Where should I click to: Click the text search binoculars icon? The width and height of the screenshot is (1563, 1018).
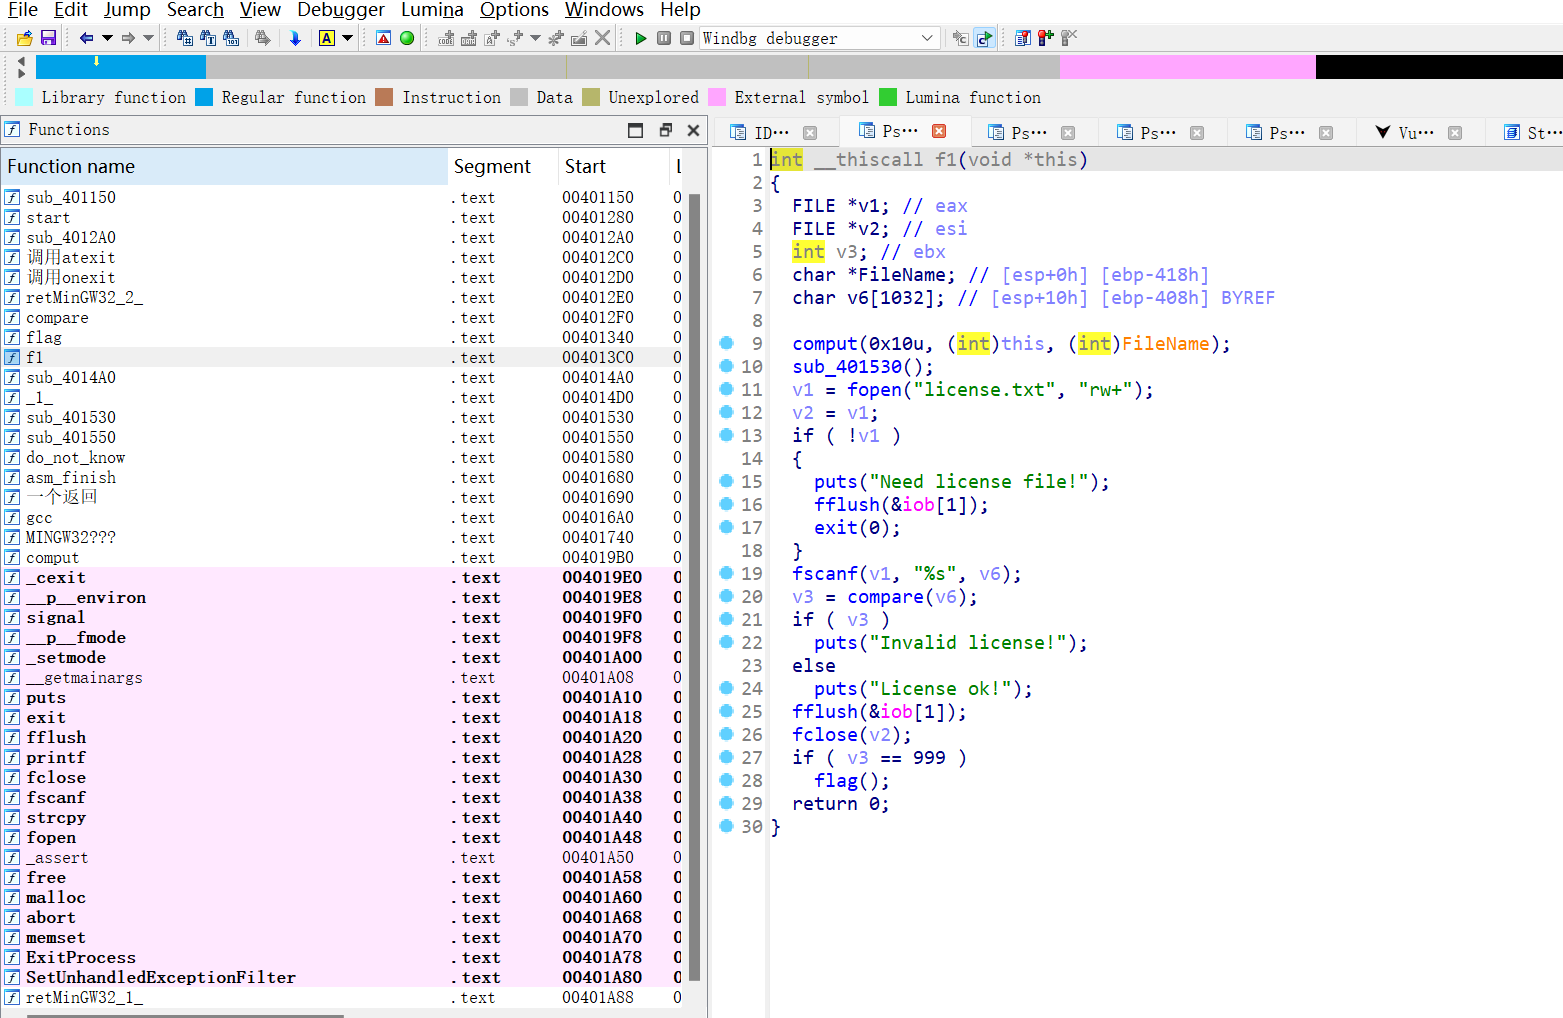pos(208,38)
